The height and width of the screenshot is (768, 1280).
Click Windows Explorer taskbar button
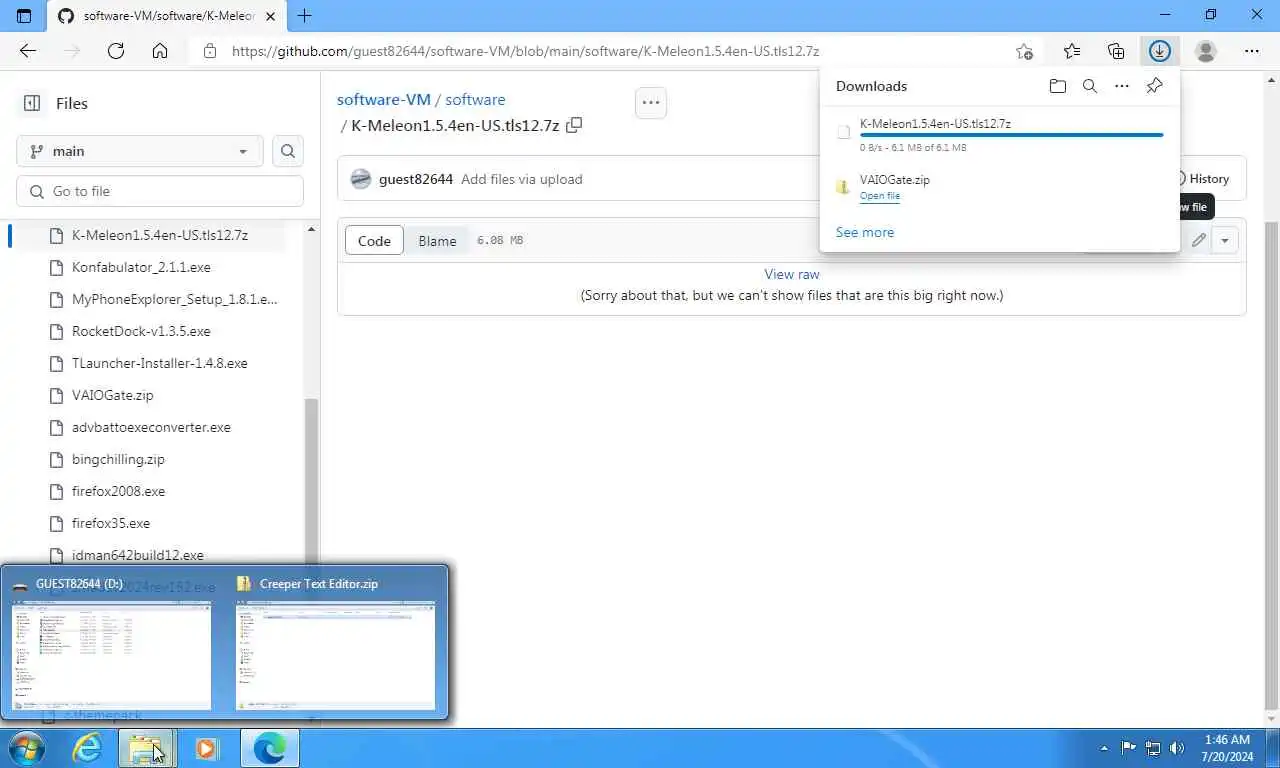[x=147, y=748]
